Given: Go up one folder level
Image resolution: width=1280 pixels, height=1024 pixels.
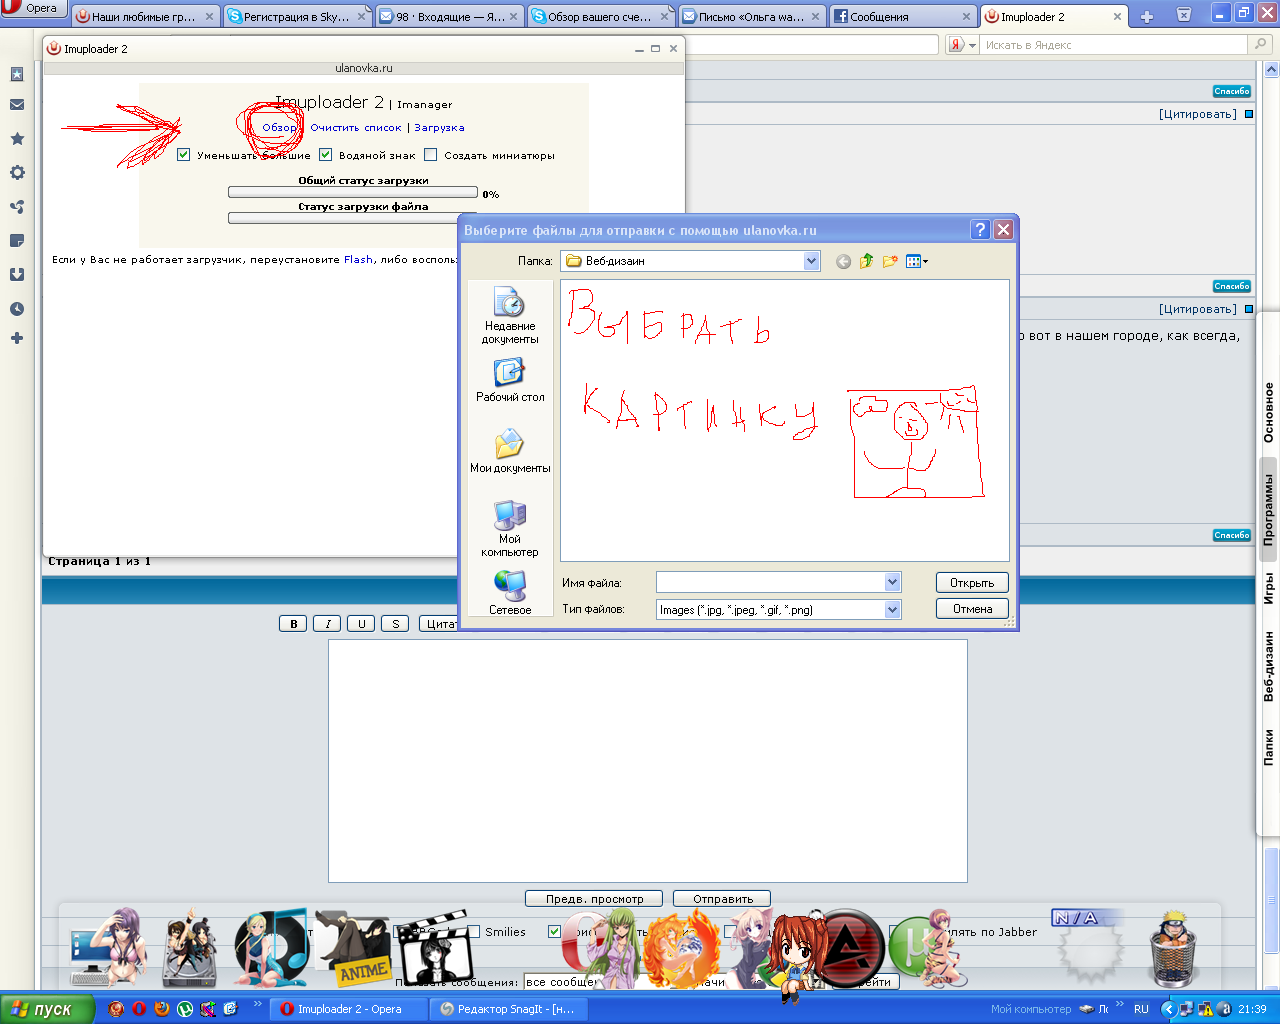Looking at the screenshot, I should point(866,261).
